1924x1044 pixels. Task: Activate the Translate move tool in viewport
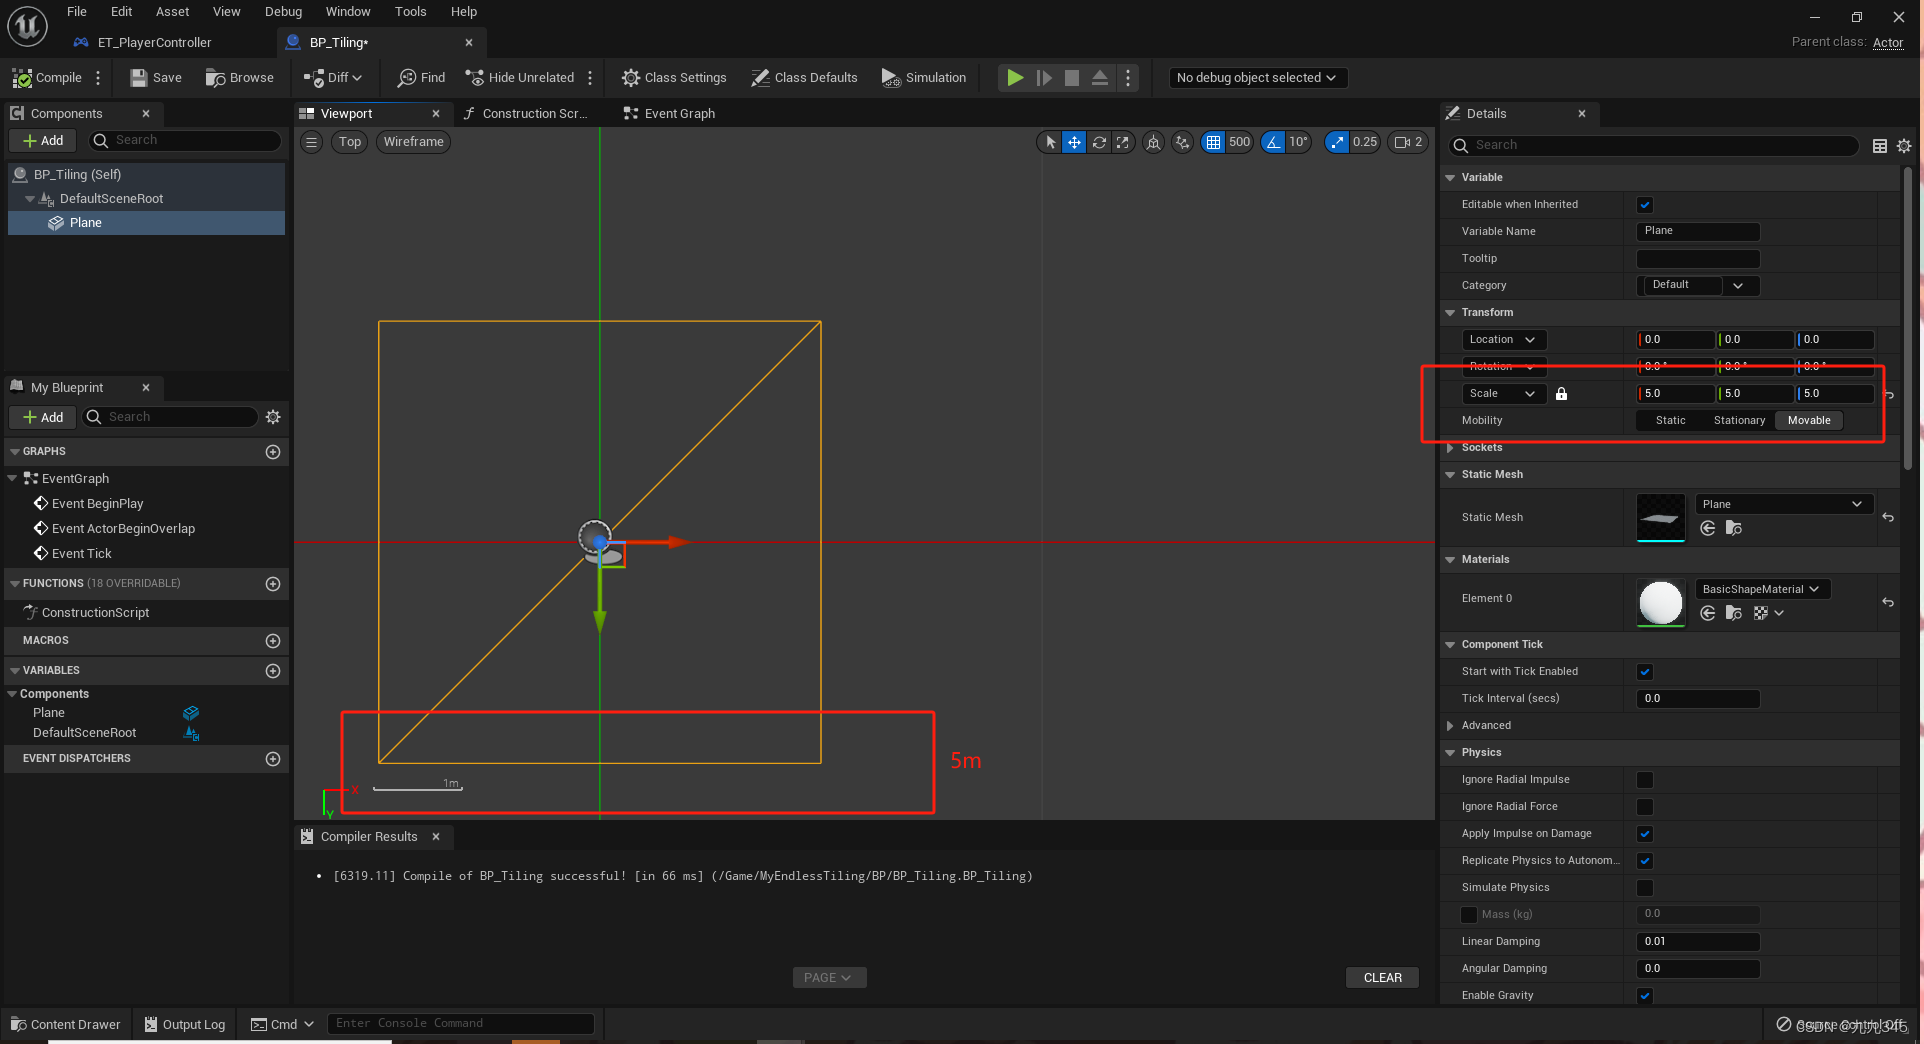coord(1074,142)
